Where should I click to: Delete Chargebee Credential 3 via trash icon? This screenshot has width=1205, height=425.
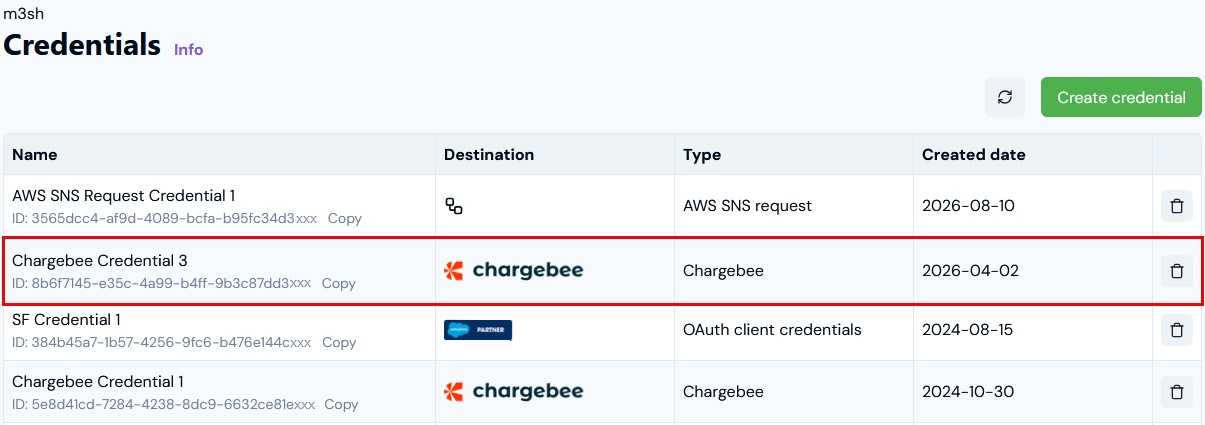tap(1177, 270)
